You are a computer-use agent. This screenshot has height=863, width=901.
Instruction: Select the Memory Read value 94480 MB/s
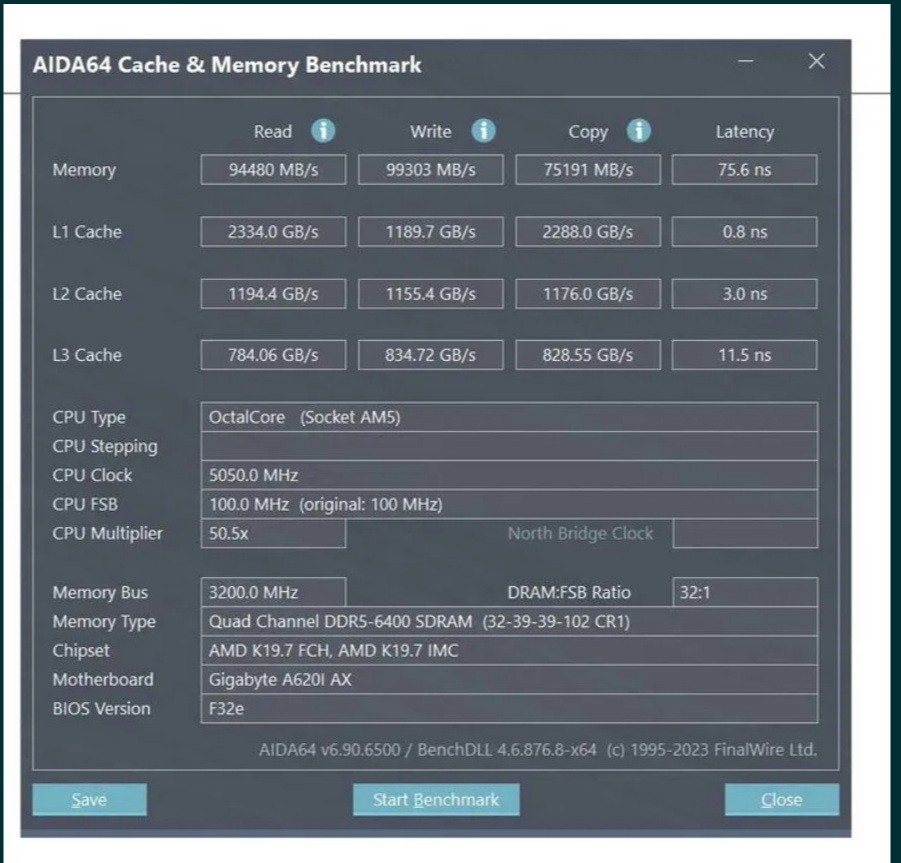click(274, 169)
